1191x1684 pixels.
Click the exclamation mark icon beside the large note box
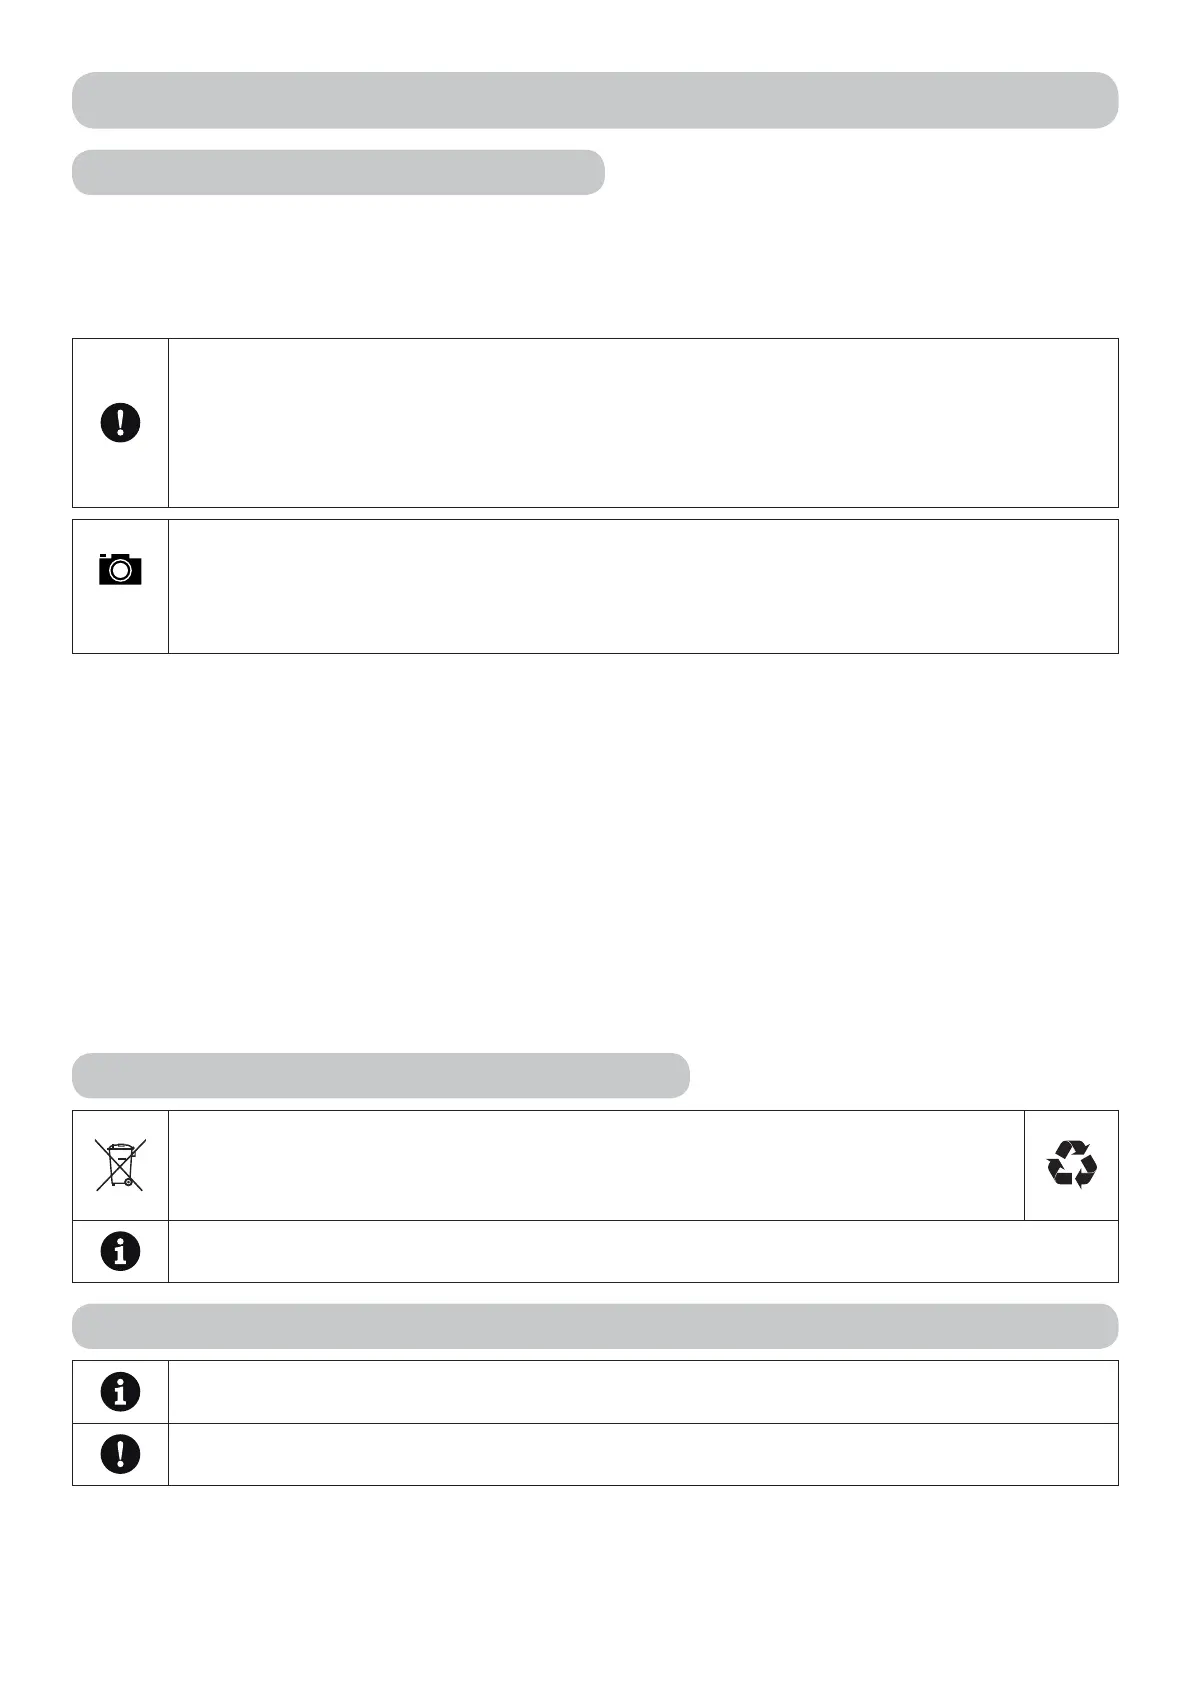click(x=120, y=423)
